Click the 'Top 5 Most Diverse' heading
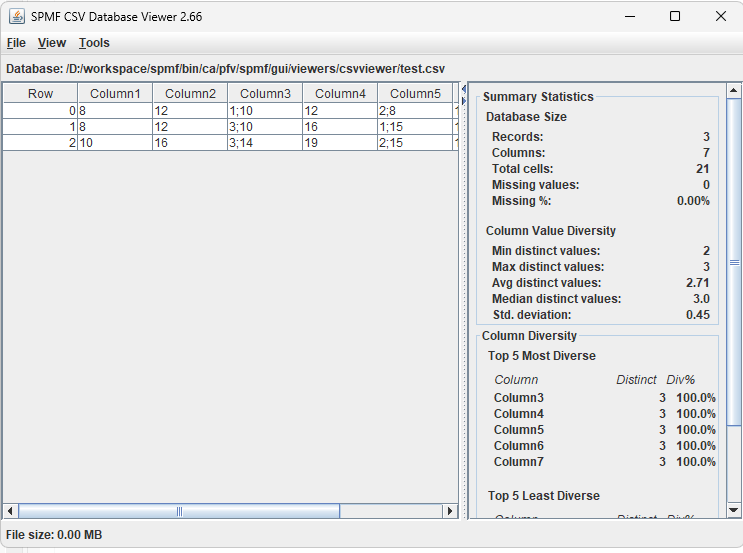Screen dimensions: 743x553 [x=542, y=356]
